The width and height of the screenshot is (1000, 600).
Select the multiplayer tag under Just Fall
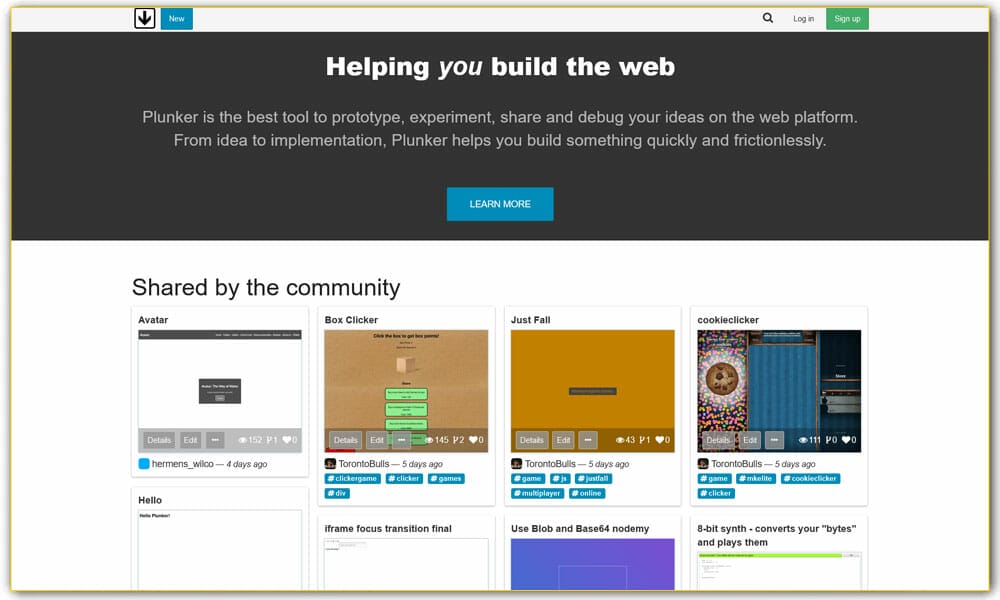(538, 493)
